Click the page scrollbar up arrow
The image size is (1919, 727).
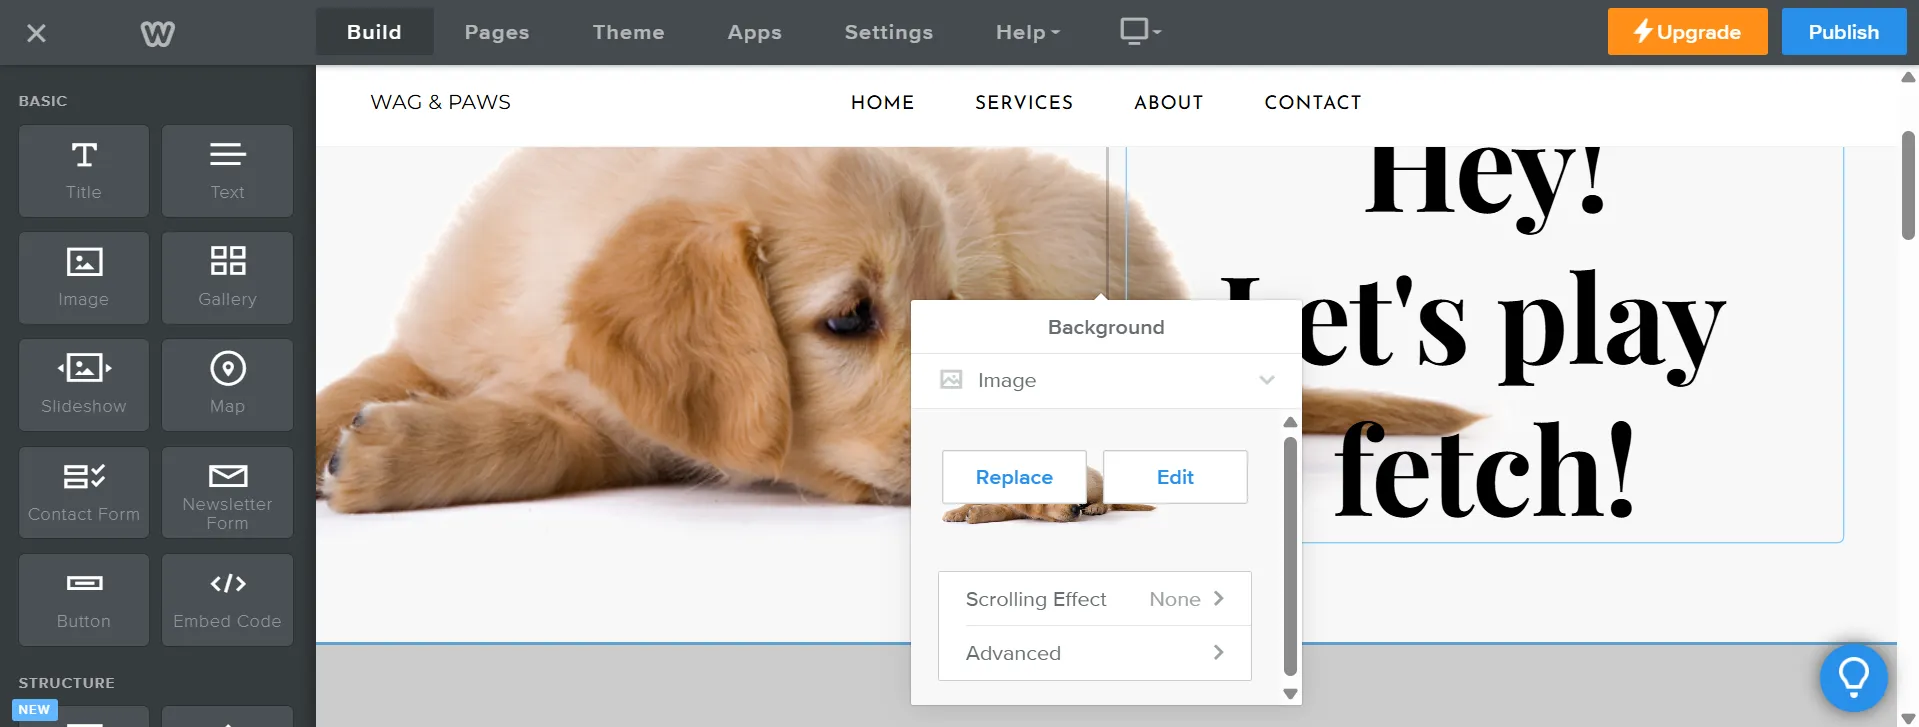click(x=1908, y=77)
